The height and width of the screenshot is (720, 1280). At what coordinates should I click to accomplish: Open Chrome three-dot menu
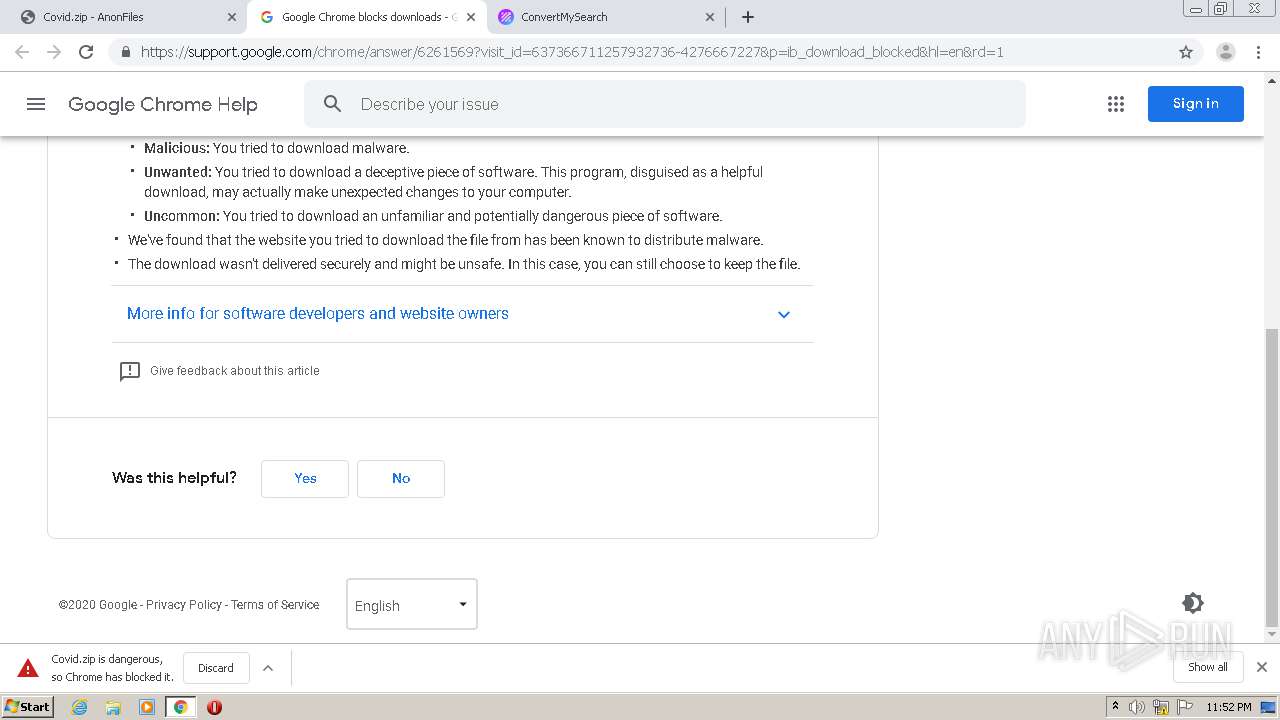(x=1258, y=52)
